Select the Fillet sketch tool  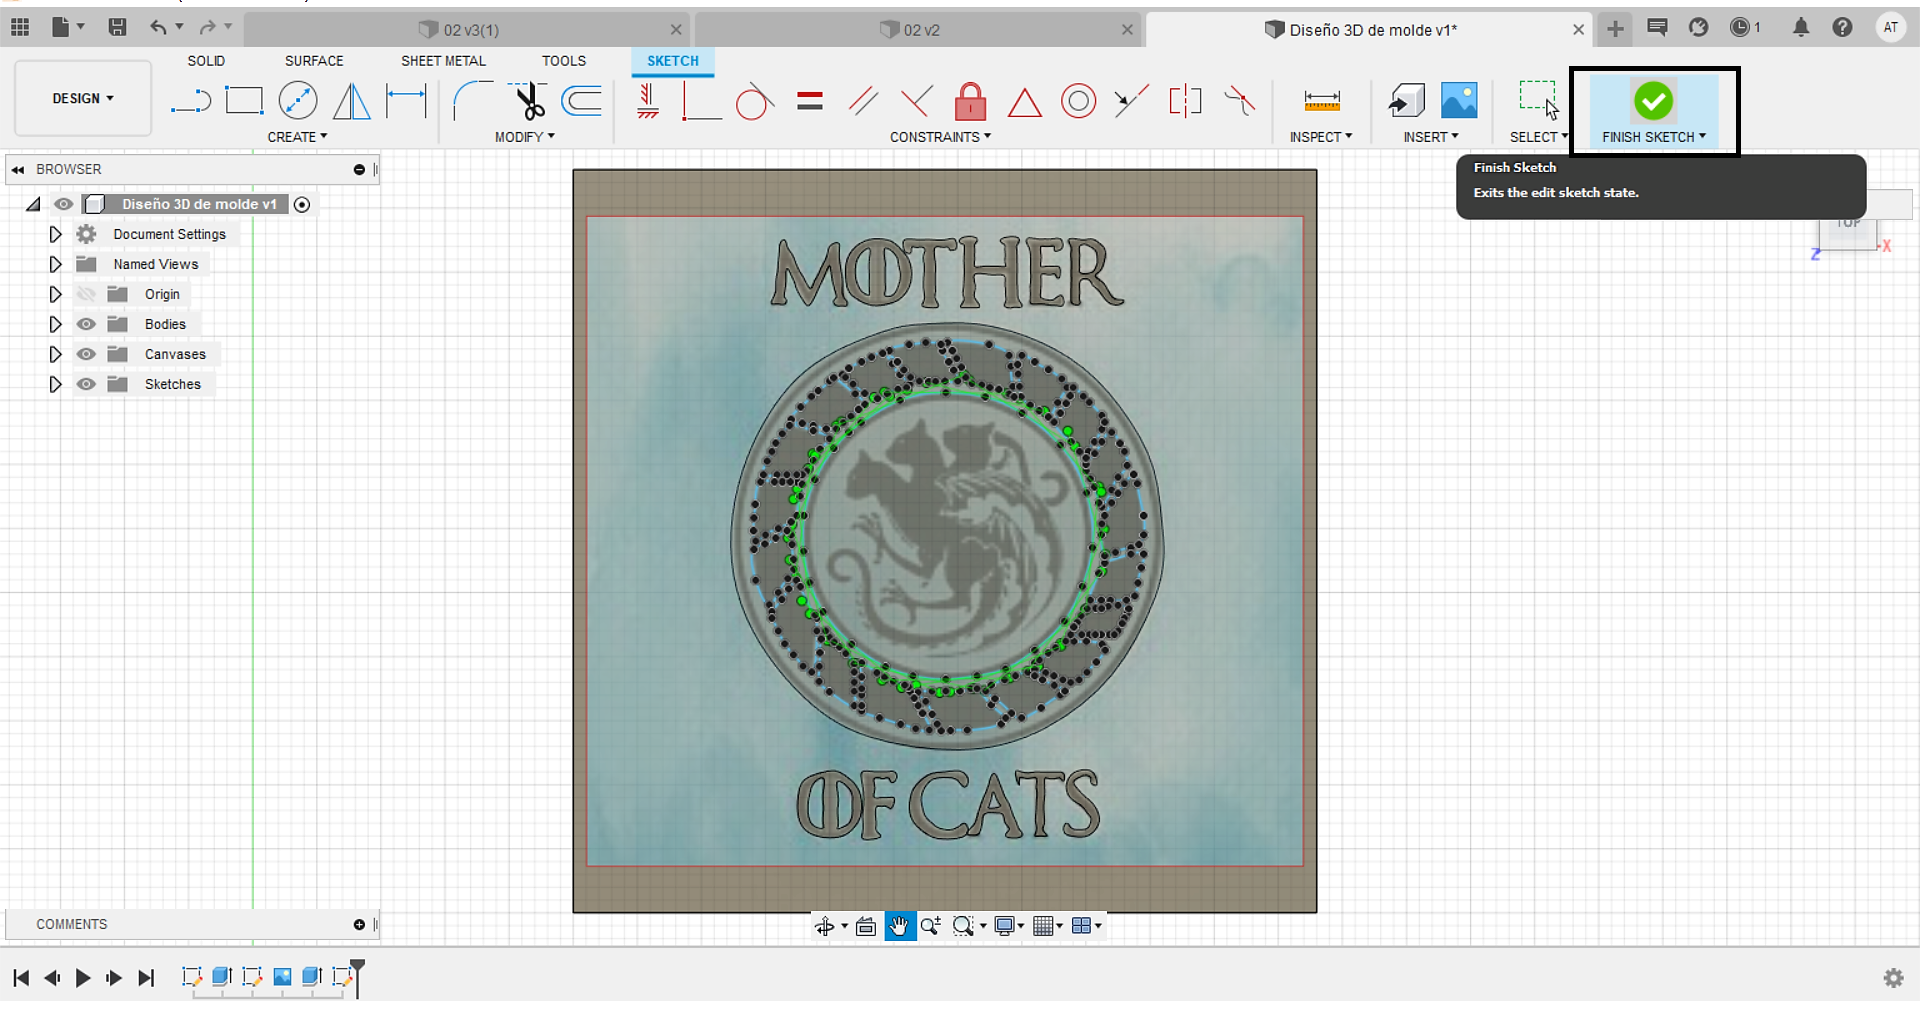(471, 101)
